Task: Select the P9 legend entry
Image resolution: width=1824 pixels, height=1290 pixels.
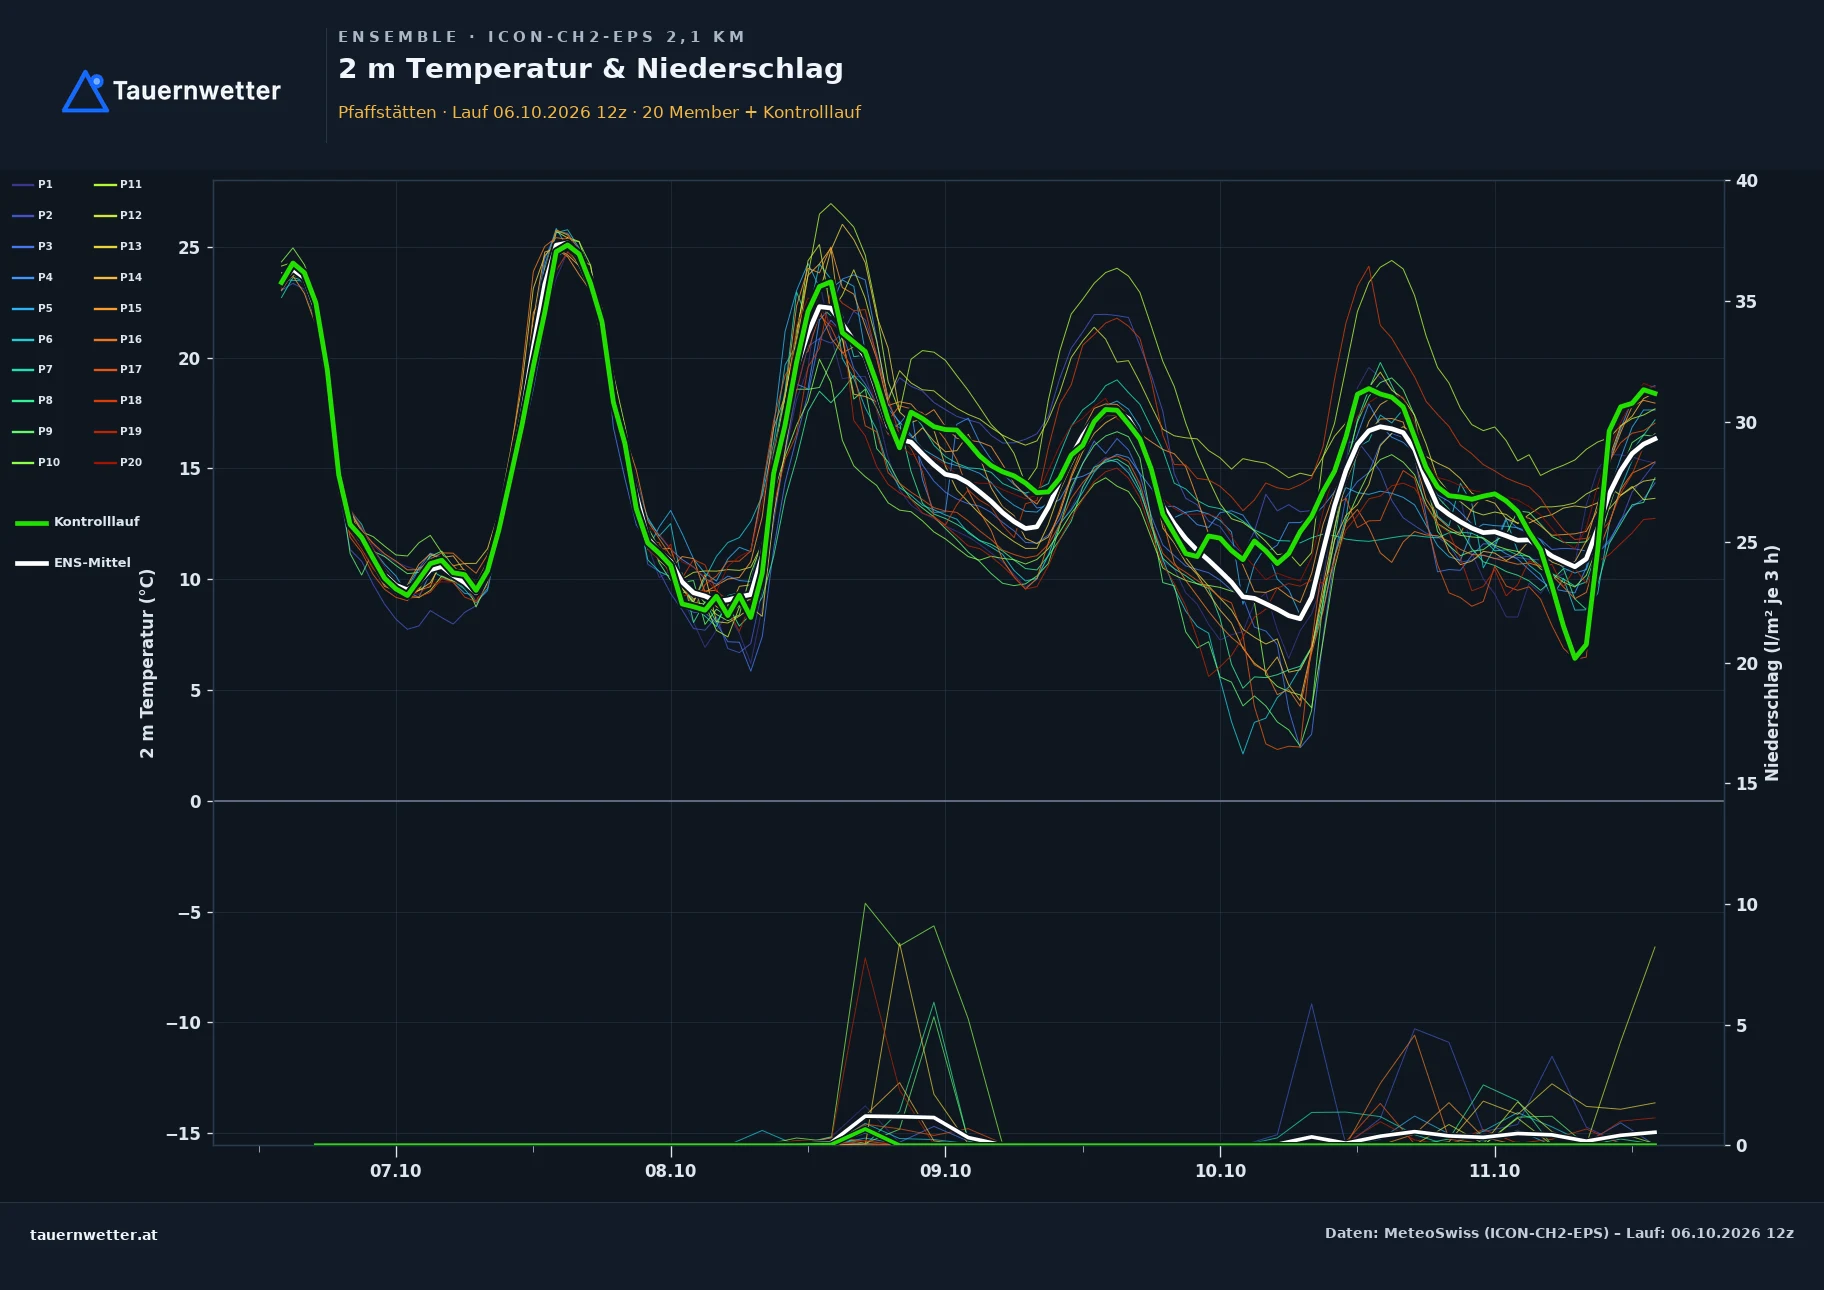Action: pos(33,431)
